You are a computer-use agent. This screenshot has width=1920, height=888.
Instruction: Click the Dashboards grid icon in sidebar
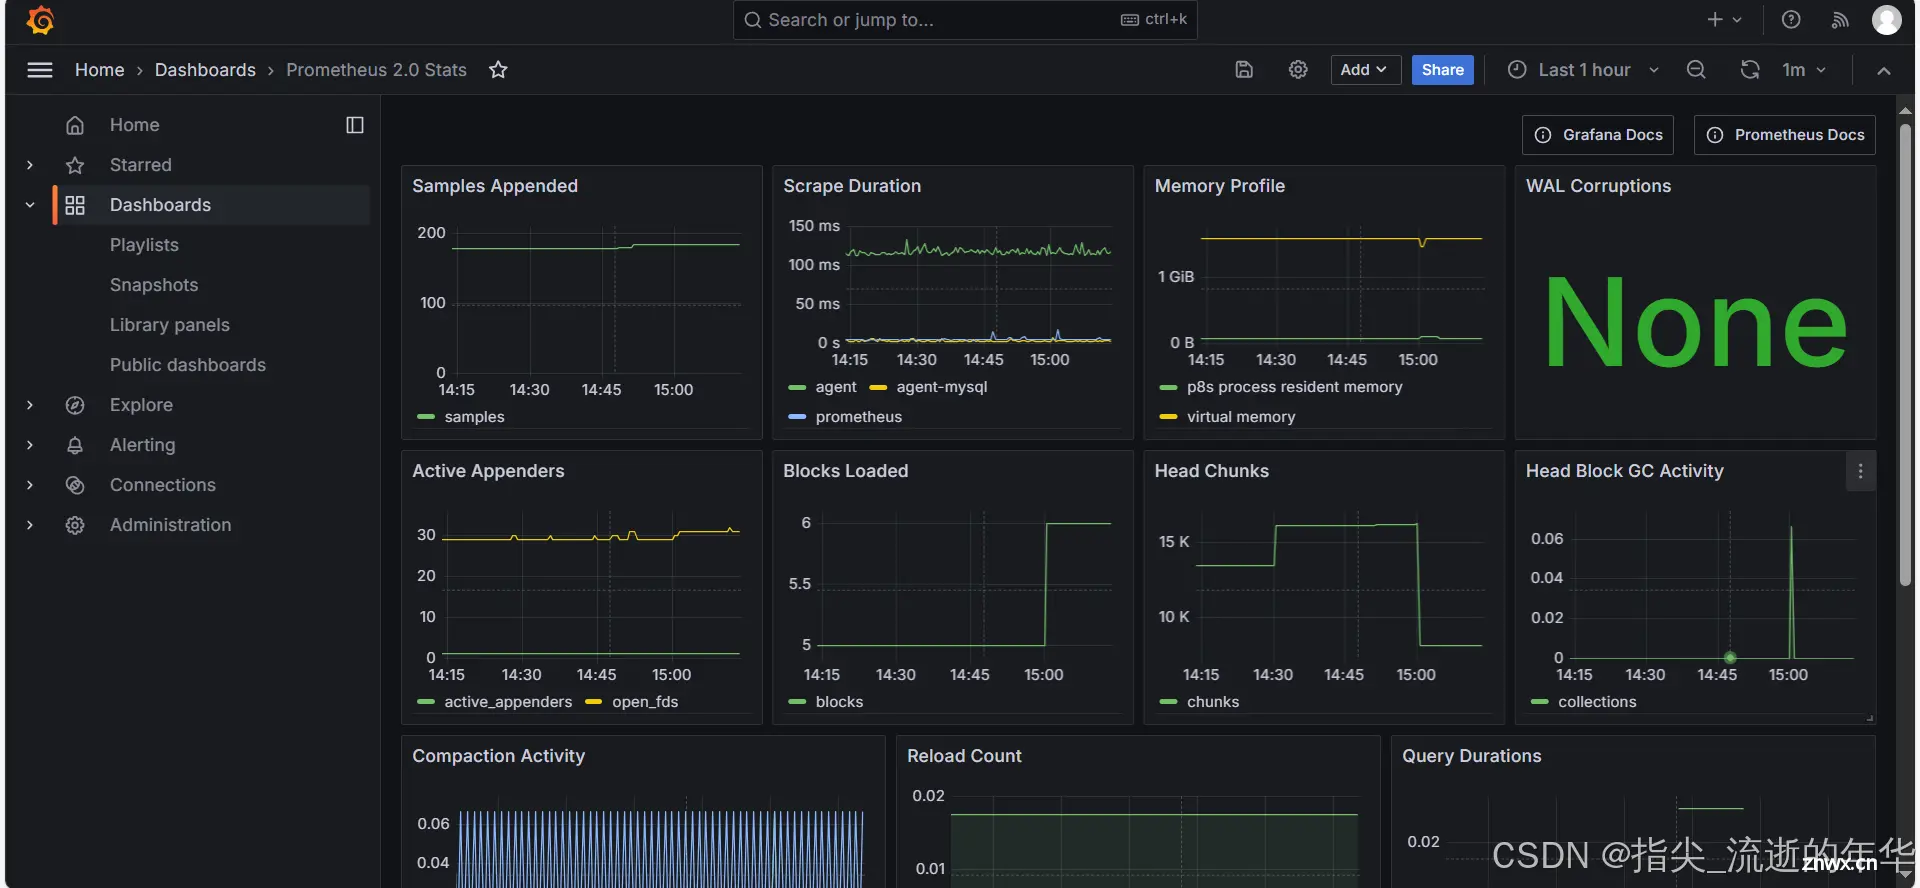tap(75, 205)
